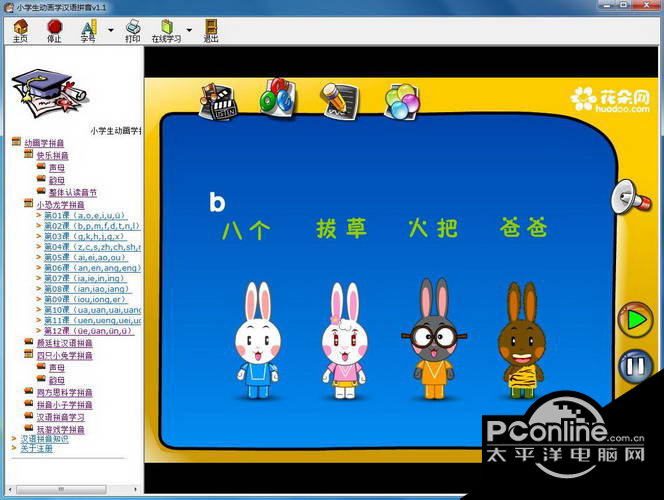Click the 退出 exit icon
Viewport: 664px width, 500px height.
tap(211, 30)
